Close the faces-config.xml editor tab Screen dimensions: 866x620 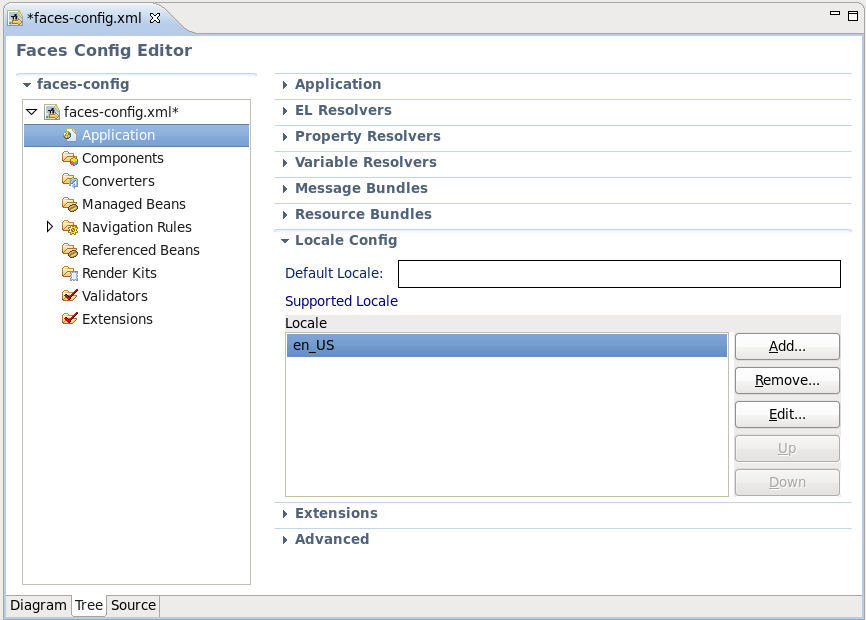[x=155, y=18]
